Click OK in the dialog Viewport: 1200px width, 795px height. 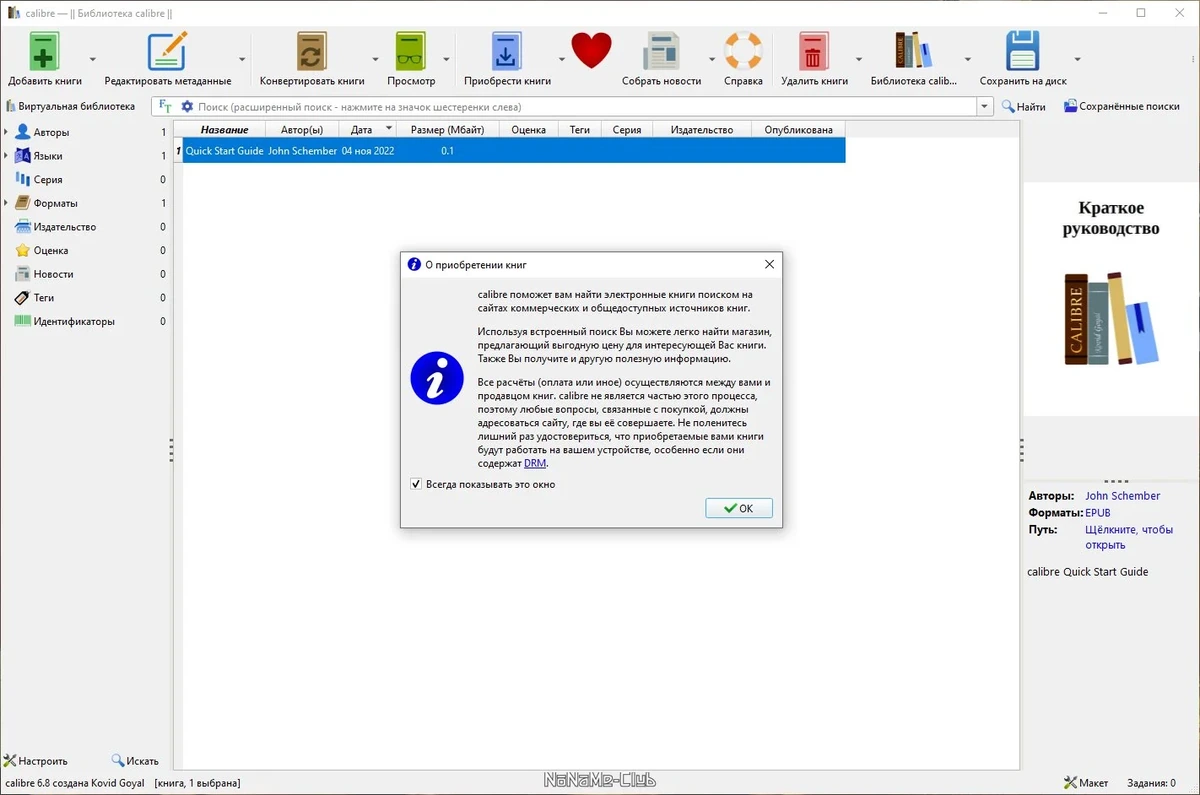(739, 508)
